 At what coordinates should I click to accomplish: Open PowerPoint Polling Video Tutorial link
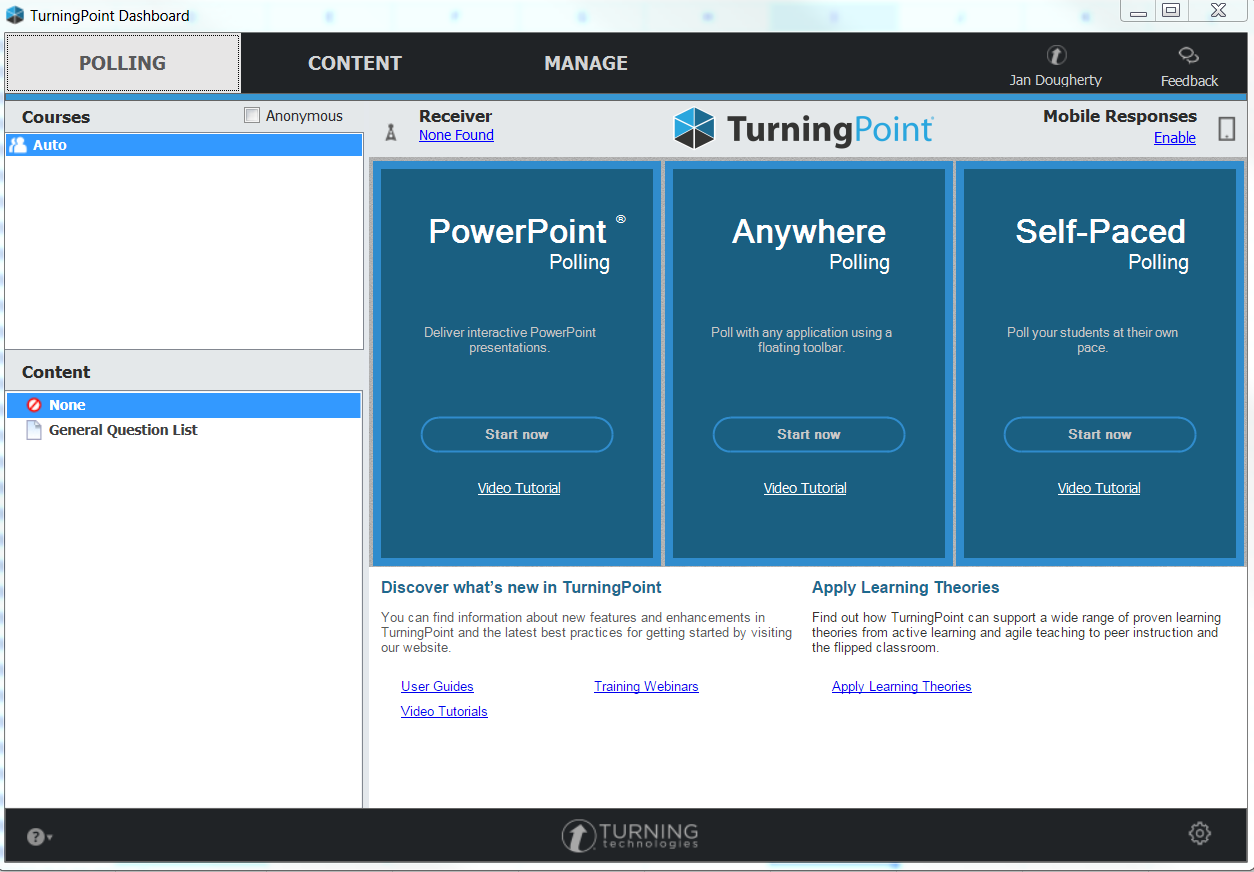click(x=519, y=488)
